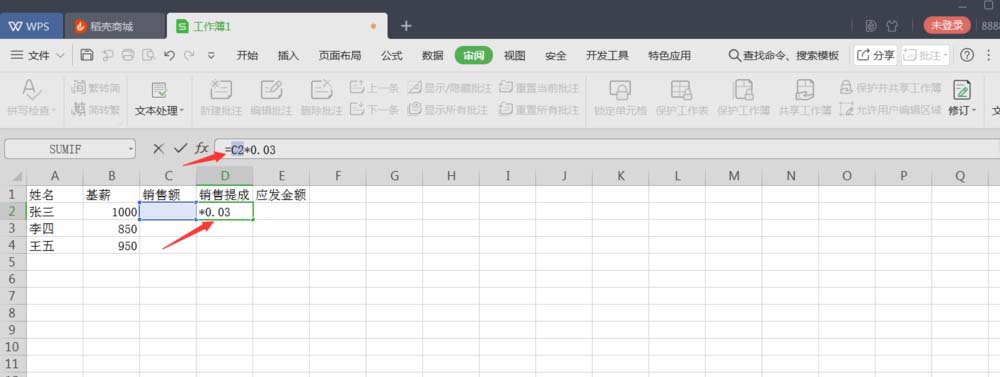
Task: Open the 页面布局 ribbon tab
Action: [x=340, y=55]
